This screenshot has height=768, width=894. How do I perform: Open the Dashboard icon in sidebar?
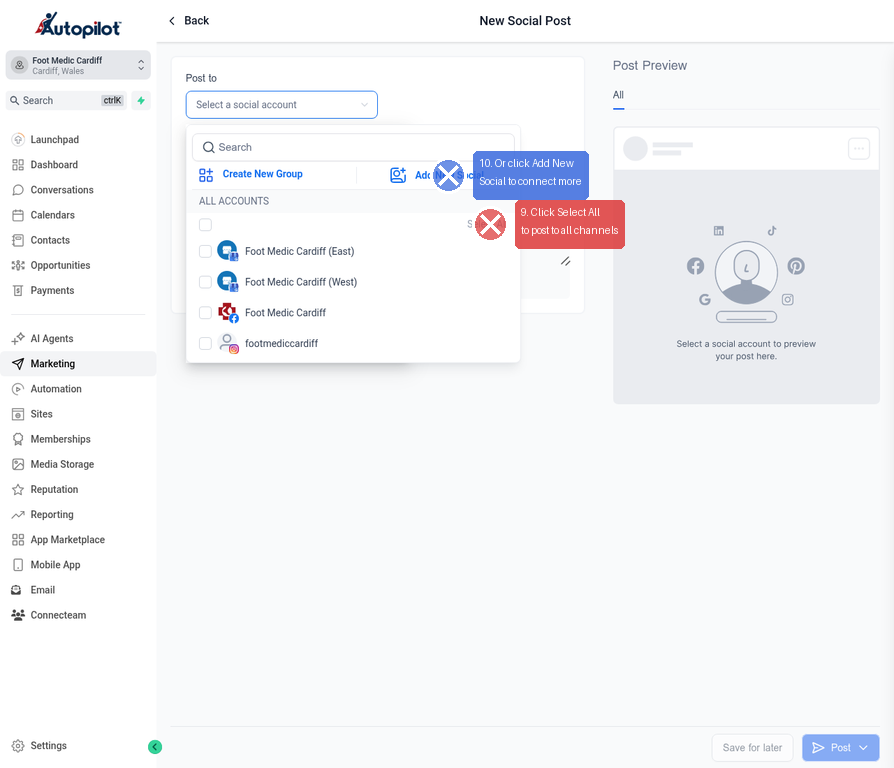pyautogui.click(x=18, y=165)
